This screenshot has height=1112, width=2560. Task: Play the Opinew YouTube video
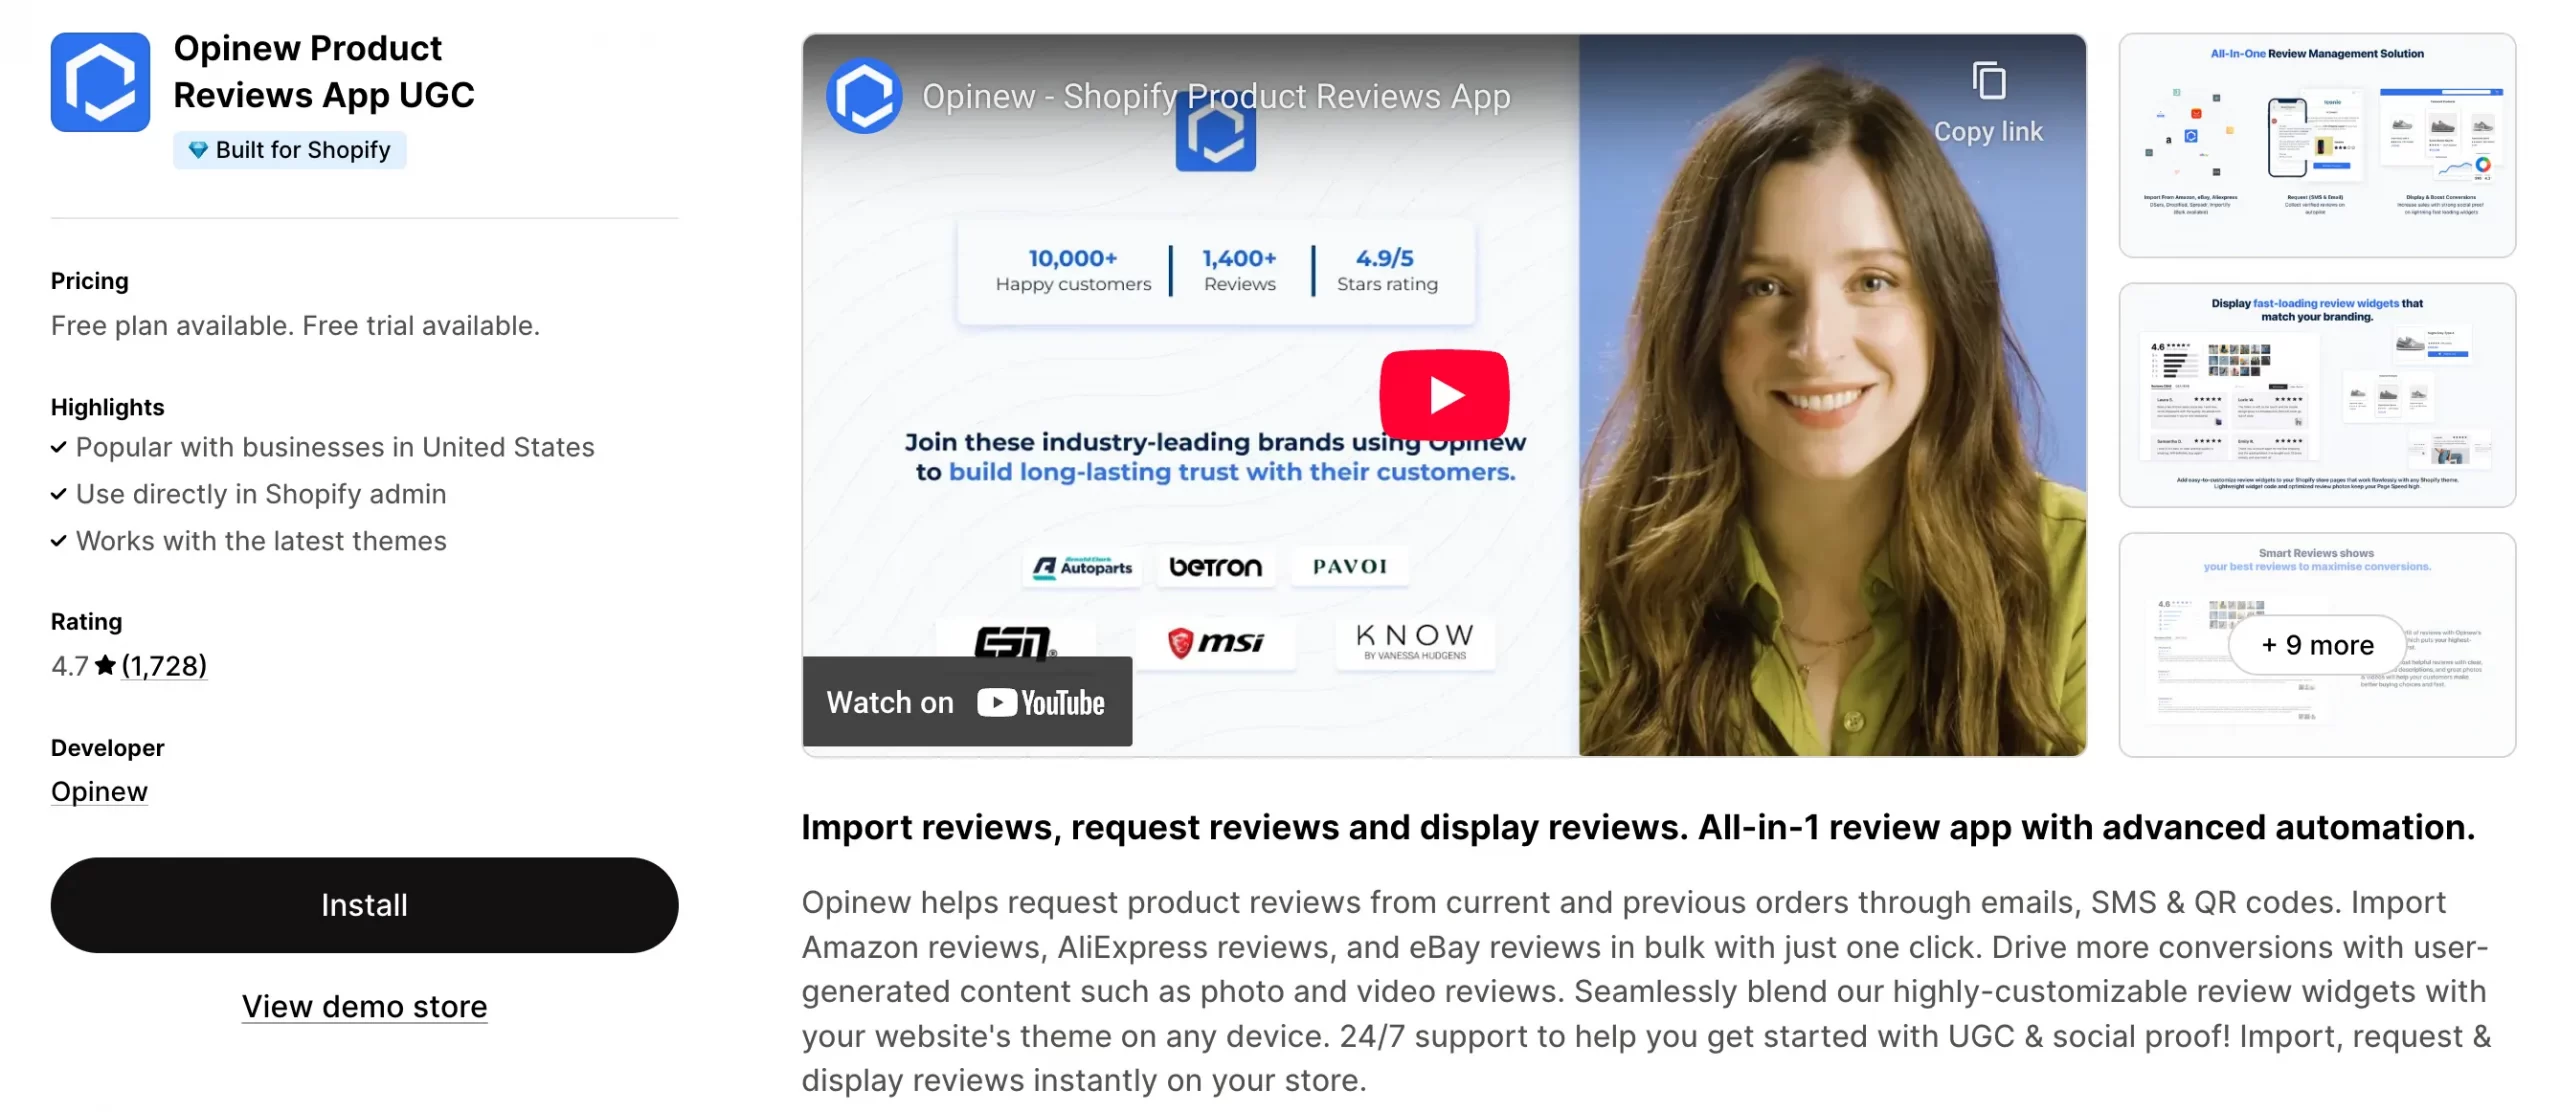click(x=1444, y=394)
